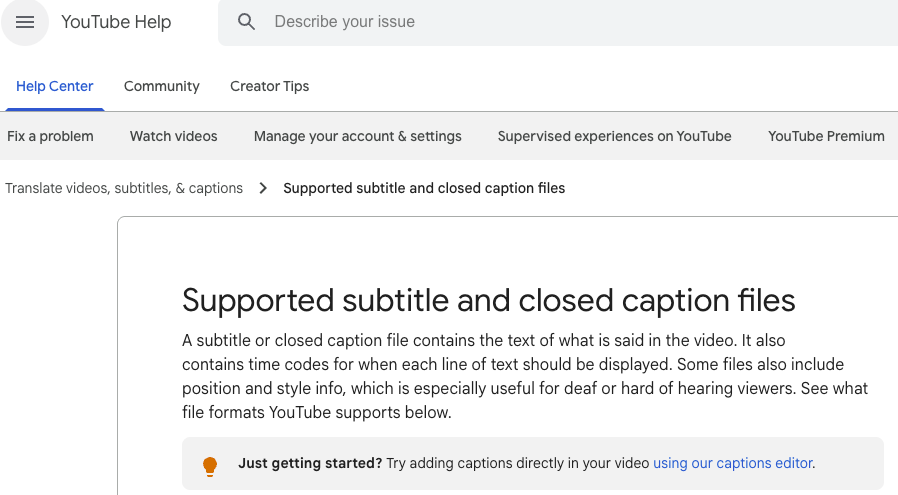The height and width of the screenshot is (495, 898).
Task: Follow the 'using our captions editor' link
Action: pyautogui.click(x=732, y=464)
